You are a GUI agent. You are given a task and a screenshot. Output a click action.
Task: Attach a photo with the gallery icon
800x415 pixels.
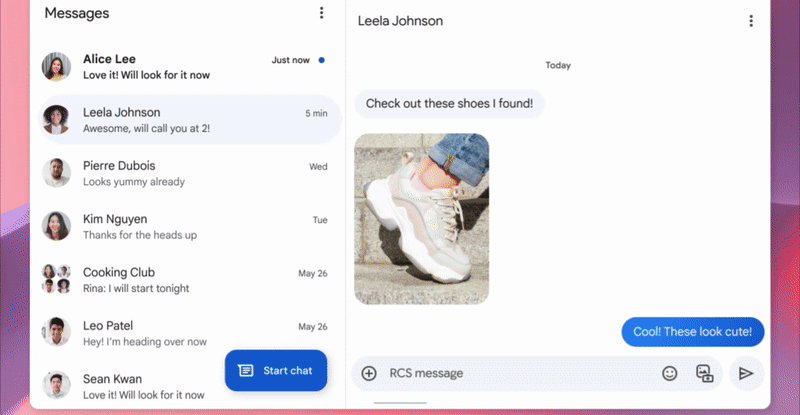[x=705, y=373]
